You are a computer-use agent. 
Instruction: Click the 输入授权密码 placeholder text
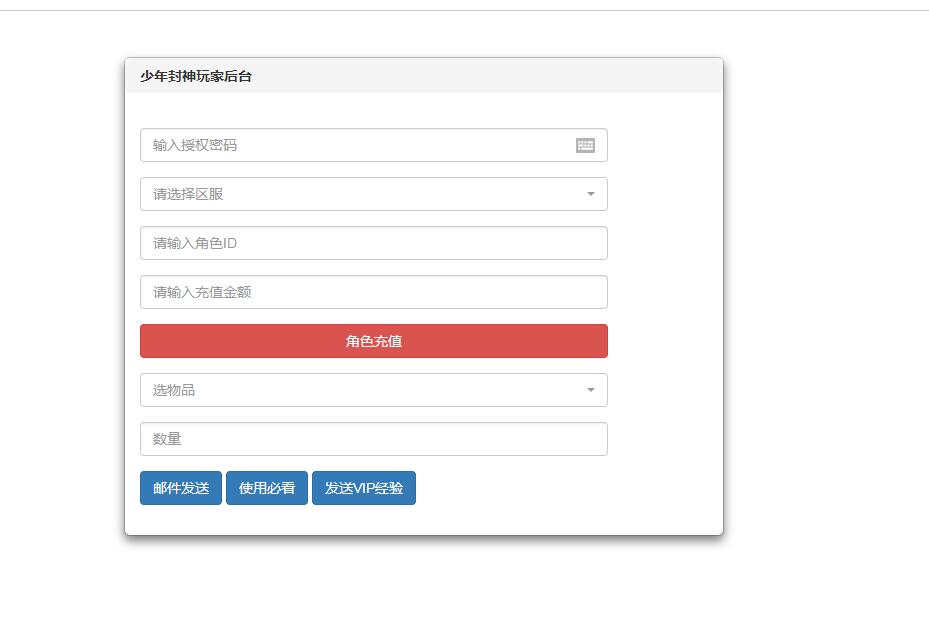pos(195,145)
